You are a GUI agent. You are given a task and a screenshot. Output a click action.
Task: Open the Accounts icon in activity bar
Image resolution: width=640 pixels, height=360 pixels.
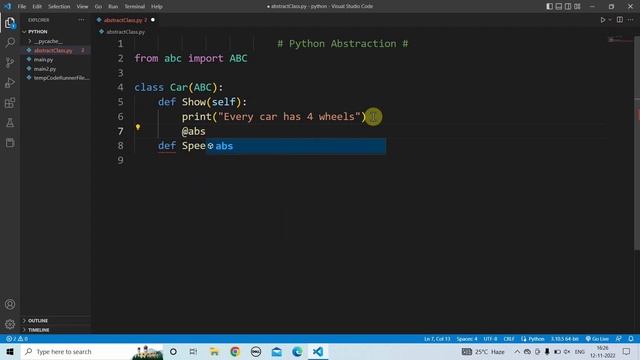coord(10,304)
